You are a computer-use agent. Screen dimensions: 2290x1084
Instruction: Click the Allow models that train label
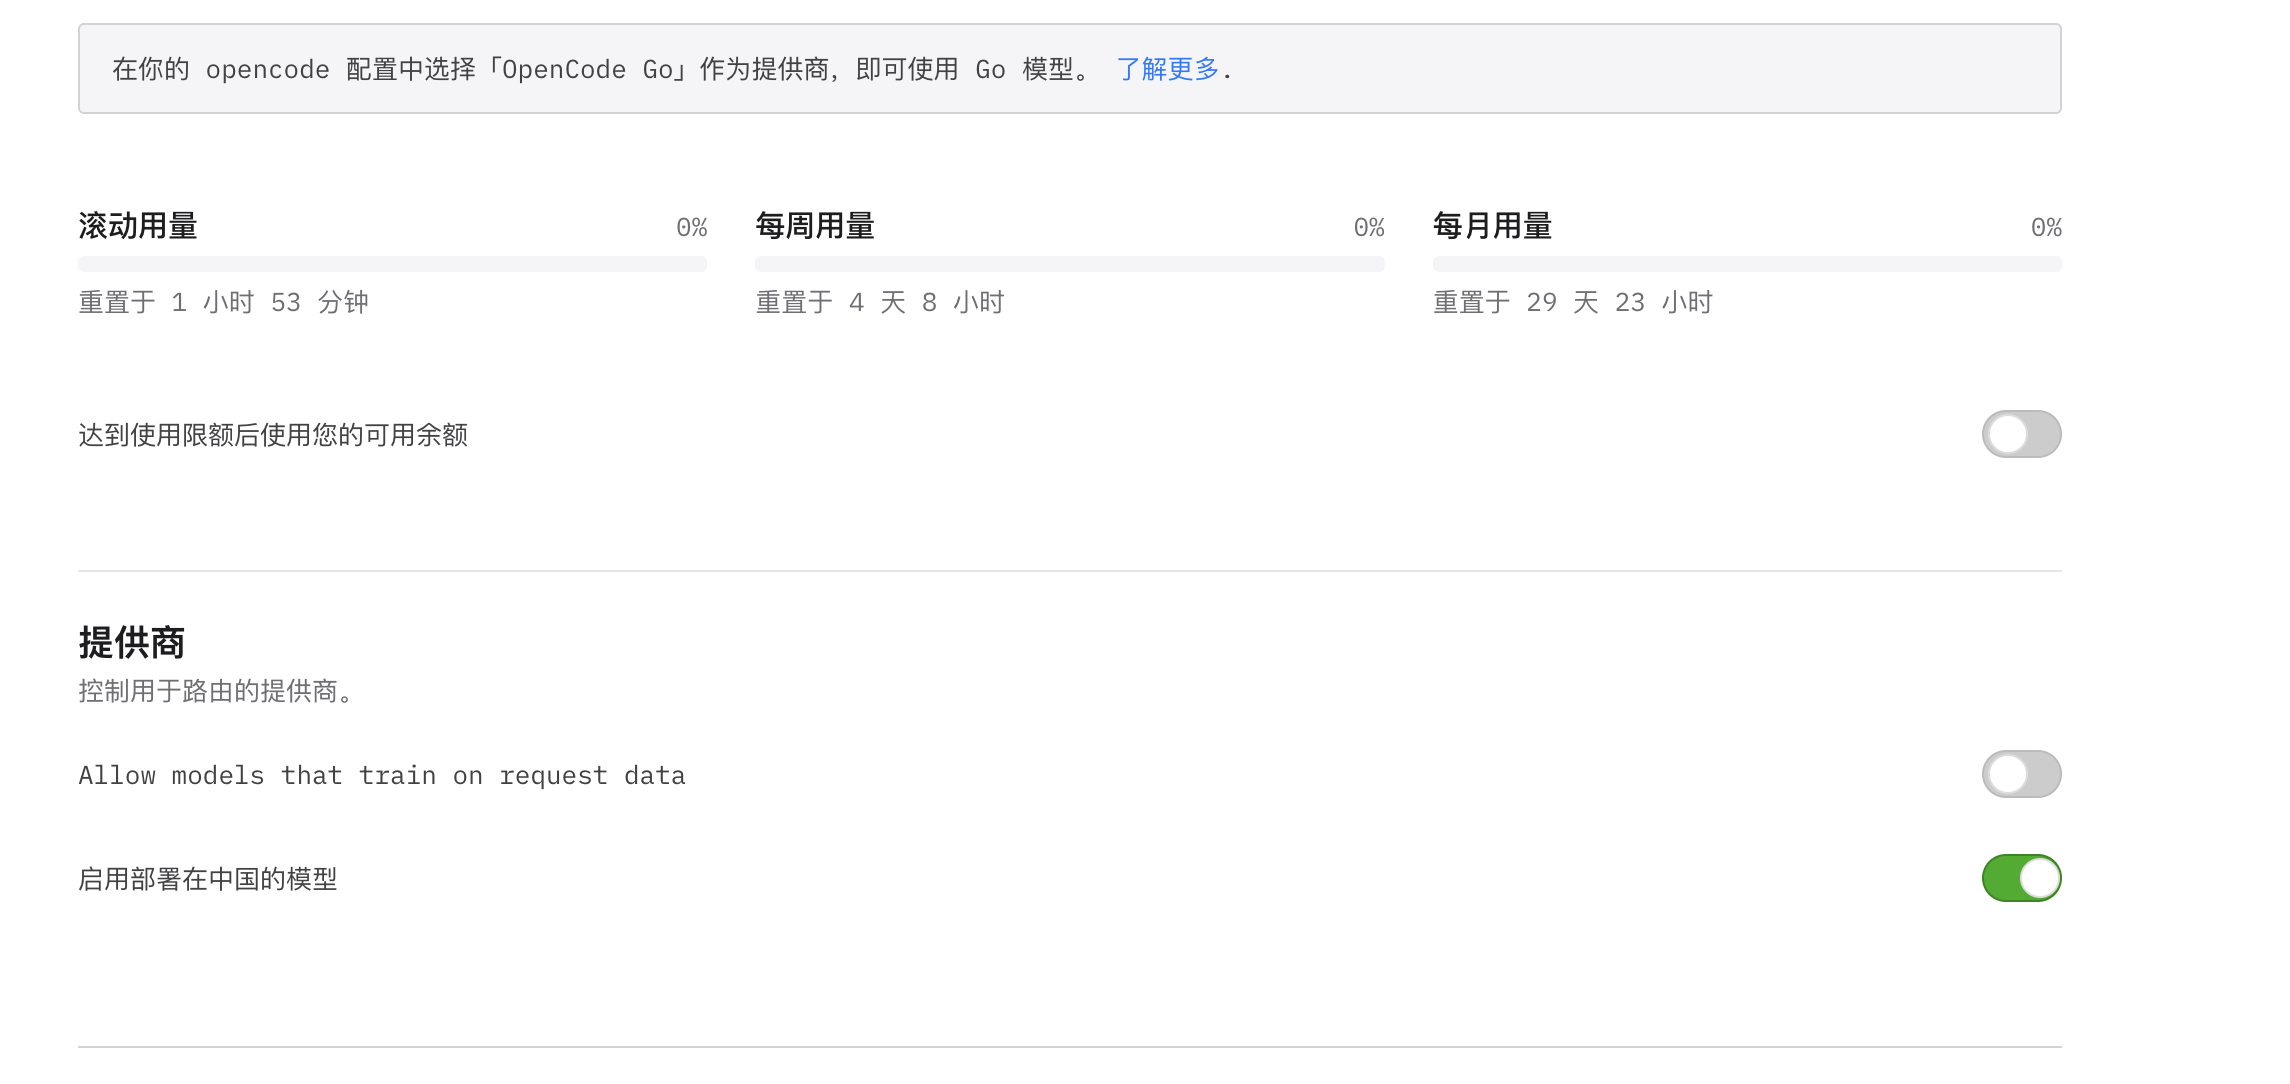(382, 775)
